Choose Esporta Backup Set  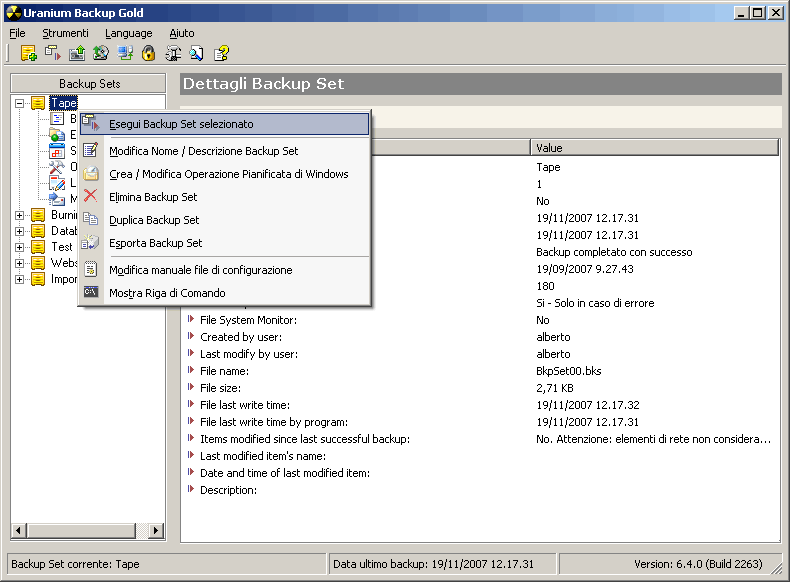click(x=224, y=243)
